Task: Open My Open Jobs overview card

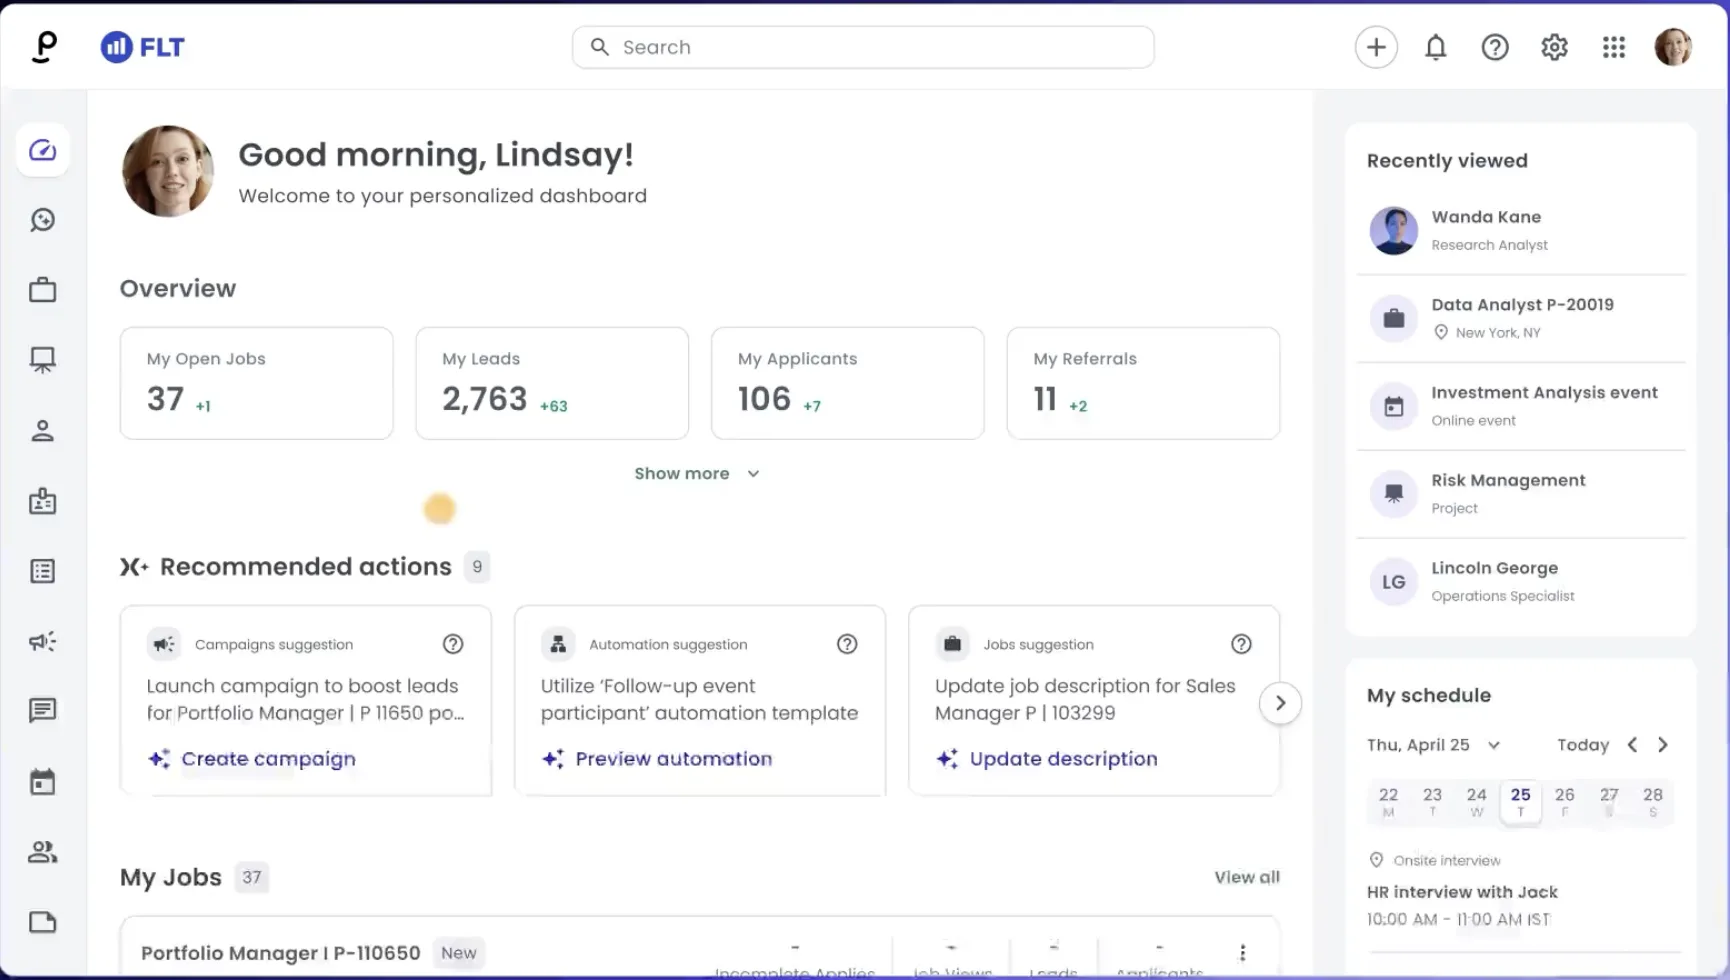Action: [x=256, y=383]
